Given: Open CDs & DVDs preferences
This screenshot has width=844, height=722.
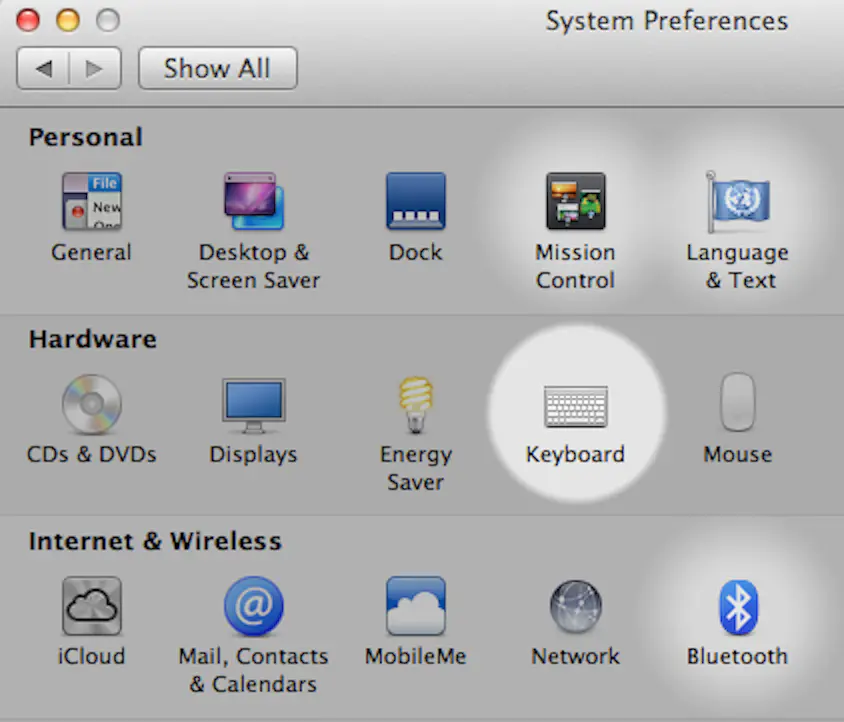Looking at the screenshot, I should [91, 403].
